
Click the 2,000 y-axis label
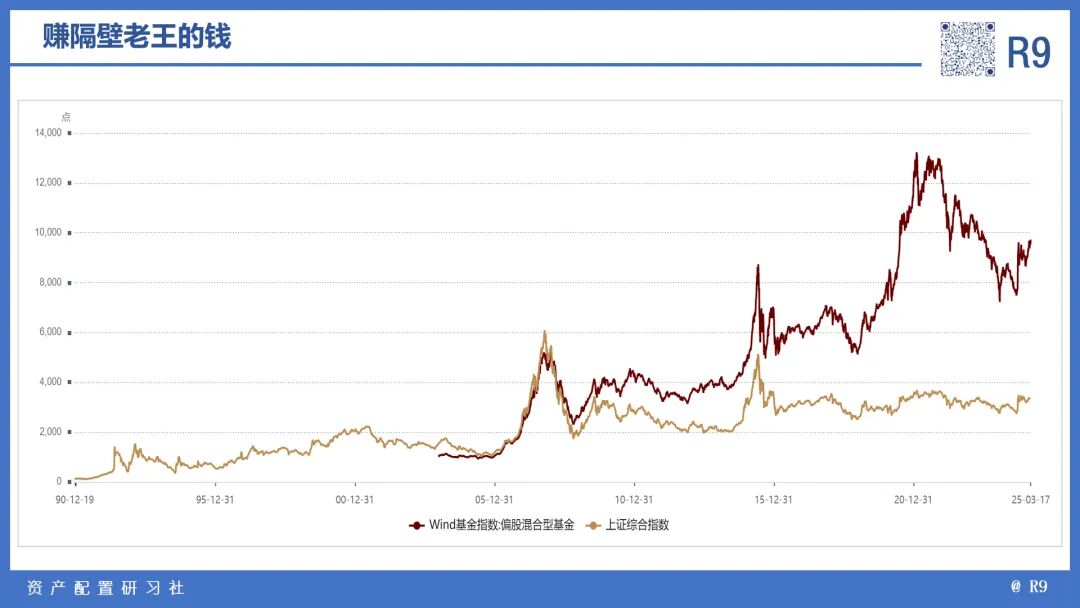click(50, 432)
